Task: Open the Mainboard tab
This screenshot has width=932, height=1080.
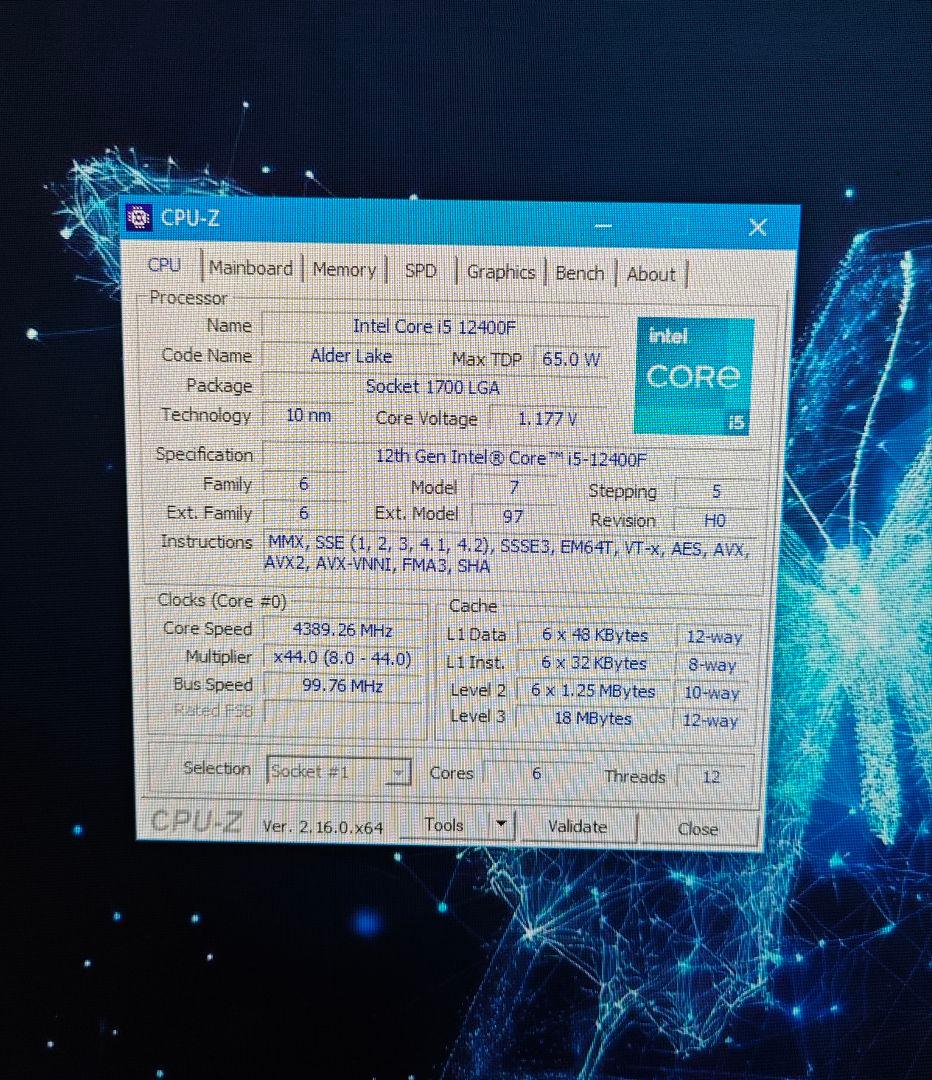Action: tap(251, 268)
